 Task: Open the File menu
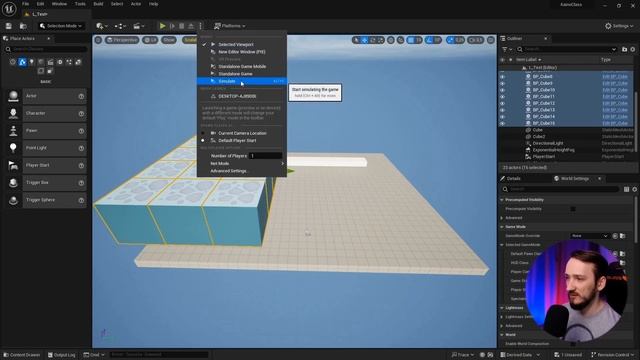pyautogui.click(x=25, y=4)
